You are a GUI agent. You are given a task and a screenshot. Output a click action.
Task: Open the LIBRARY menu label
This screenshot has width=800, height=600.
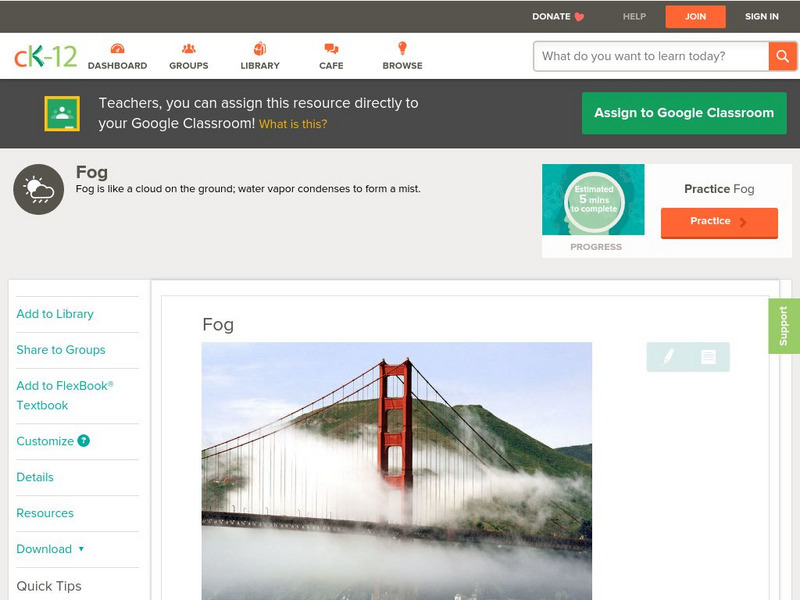[260, 66]
